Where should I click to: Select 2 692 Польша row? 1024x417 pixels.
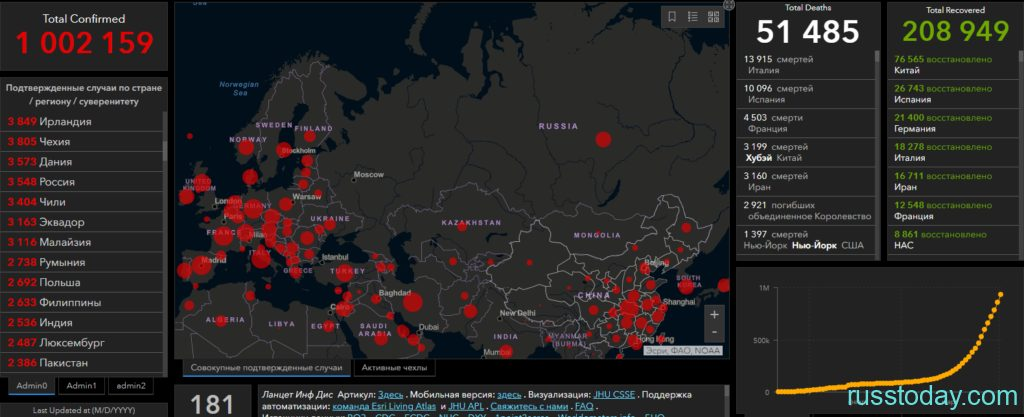click(x=84, y=283)
